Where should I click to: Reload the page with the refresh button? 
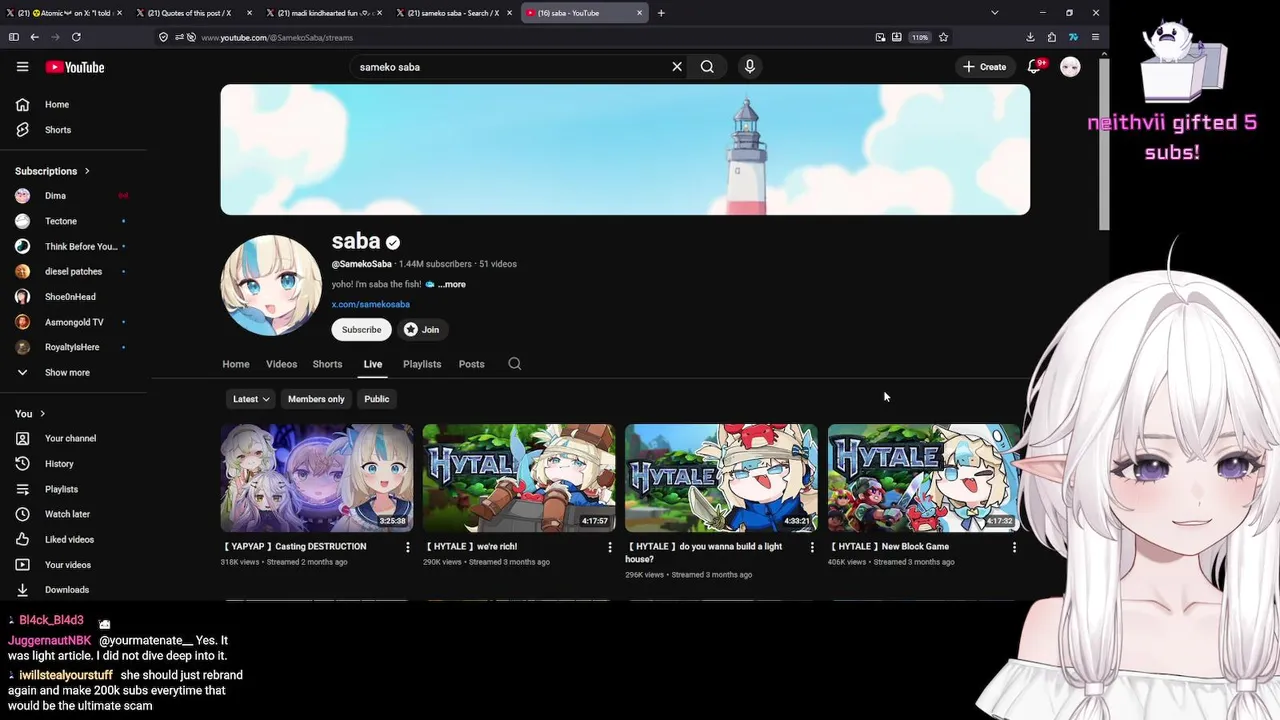click(76, 37)
